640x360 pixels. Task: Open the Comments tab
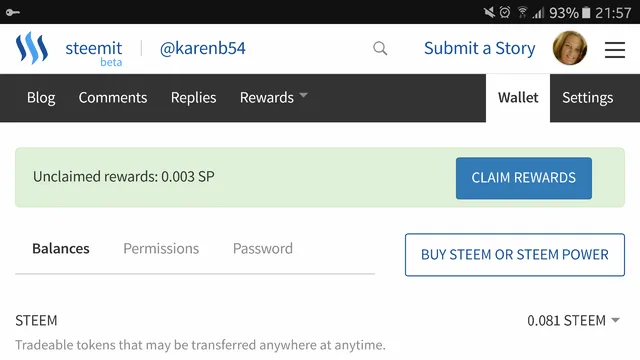[x=113, y=98]
